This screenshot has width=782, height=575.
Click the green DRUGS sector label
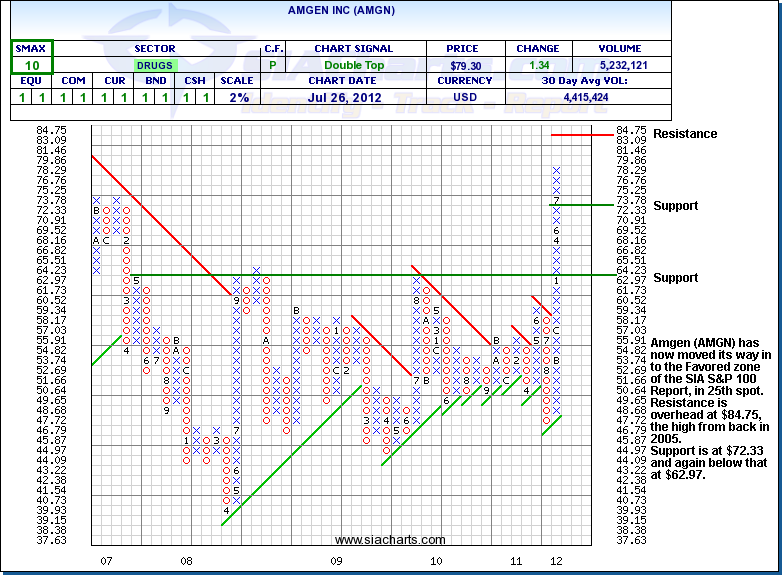155,65
